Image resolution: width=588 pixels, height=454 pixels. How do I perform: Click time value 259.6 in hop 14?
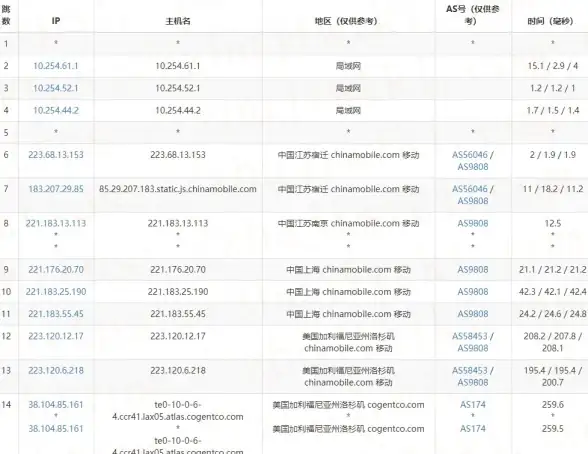pyautogui.click(x=552, y=405)
